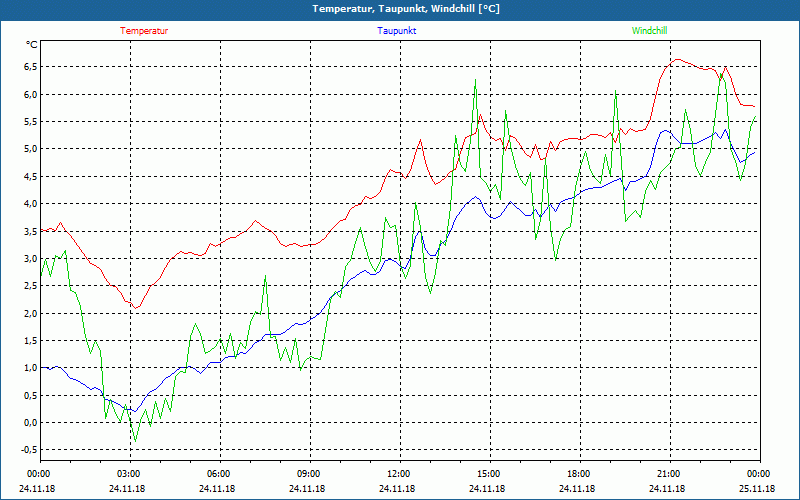Click the 03:00 time axis label

click(130, 474)
